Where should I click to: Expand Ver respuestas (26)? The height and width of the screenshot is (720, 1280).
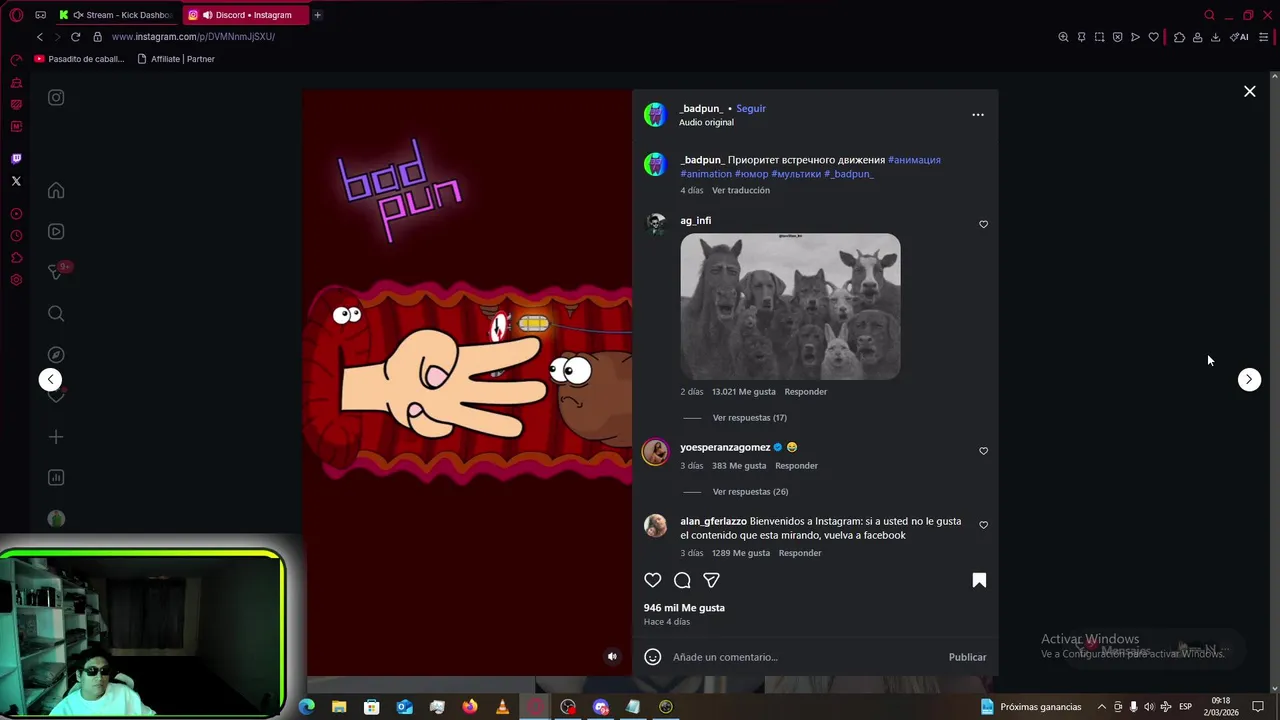tap(750, 492)
